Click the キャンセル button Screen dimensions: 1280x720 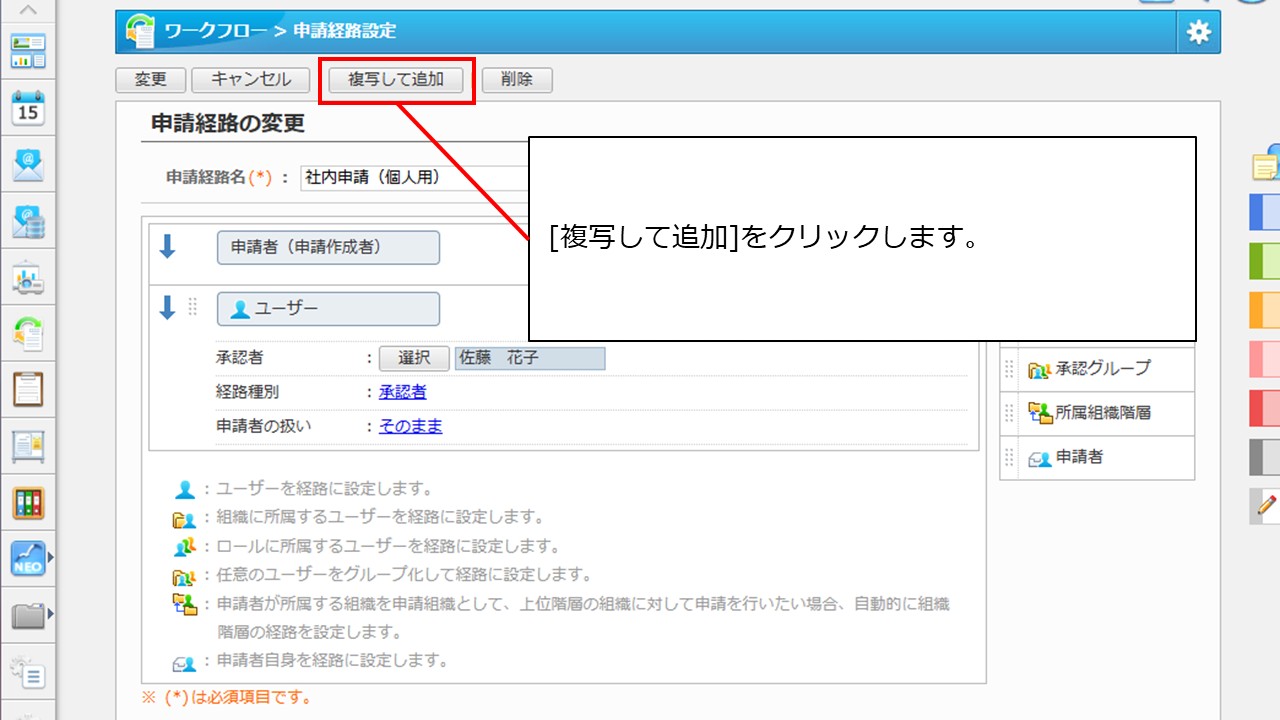[251, 80]
